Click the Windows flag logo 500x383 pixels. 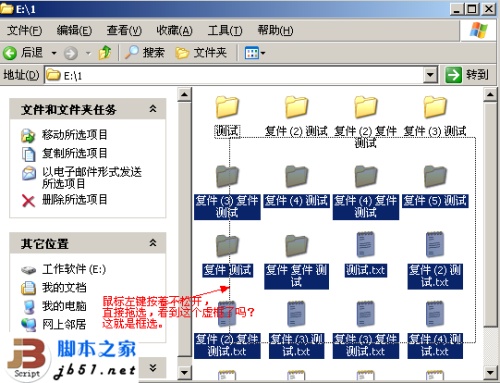[479, 30]
